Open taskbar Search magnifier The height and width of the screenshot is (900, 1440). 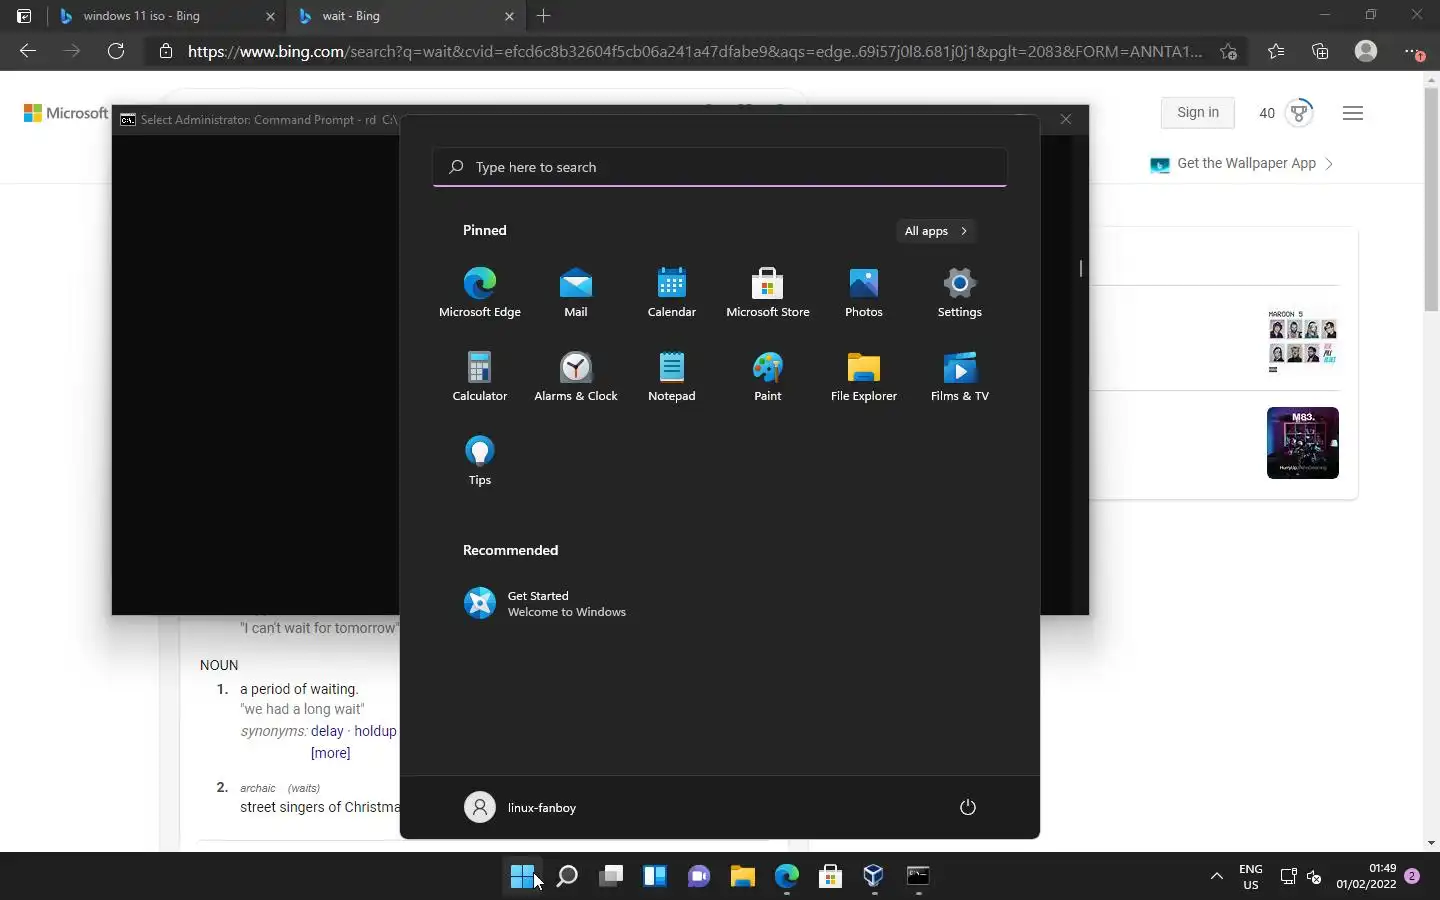(567, 877)
